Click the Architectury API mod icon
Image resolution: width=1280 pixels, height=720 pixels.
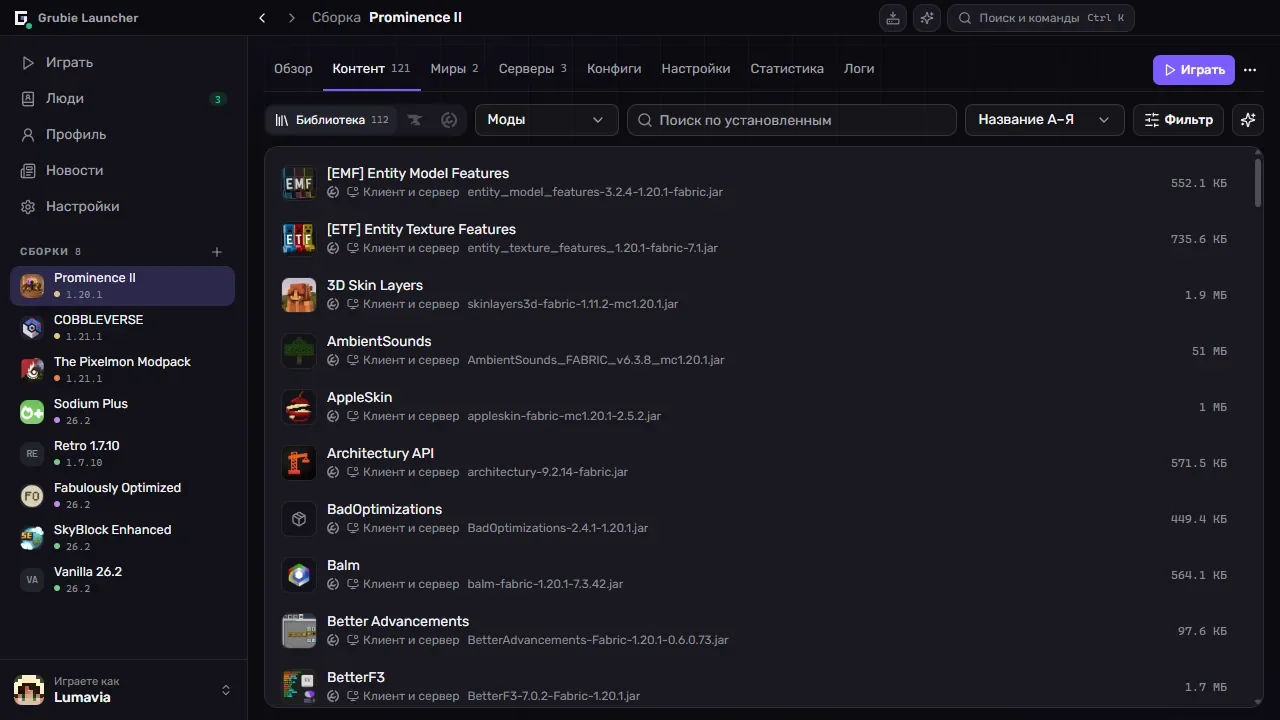click(x=299, y=463)
